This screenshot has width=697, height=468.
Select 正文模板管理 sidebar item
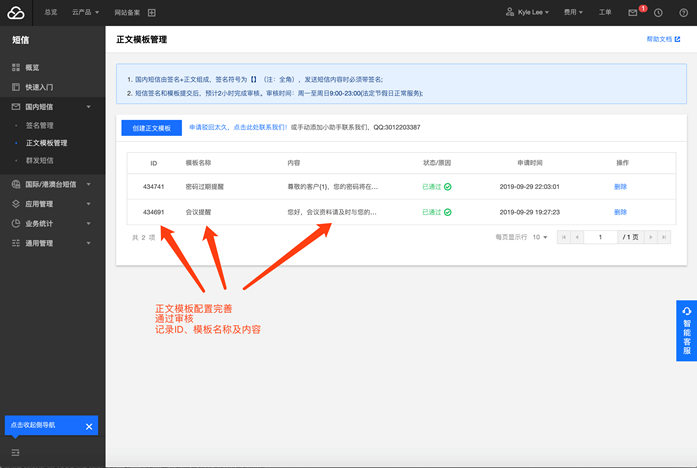[x=47, y=143]
